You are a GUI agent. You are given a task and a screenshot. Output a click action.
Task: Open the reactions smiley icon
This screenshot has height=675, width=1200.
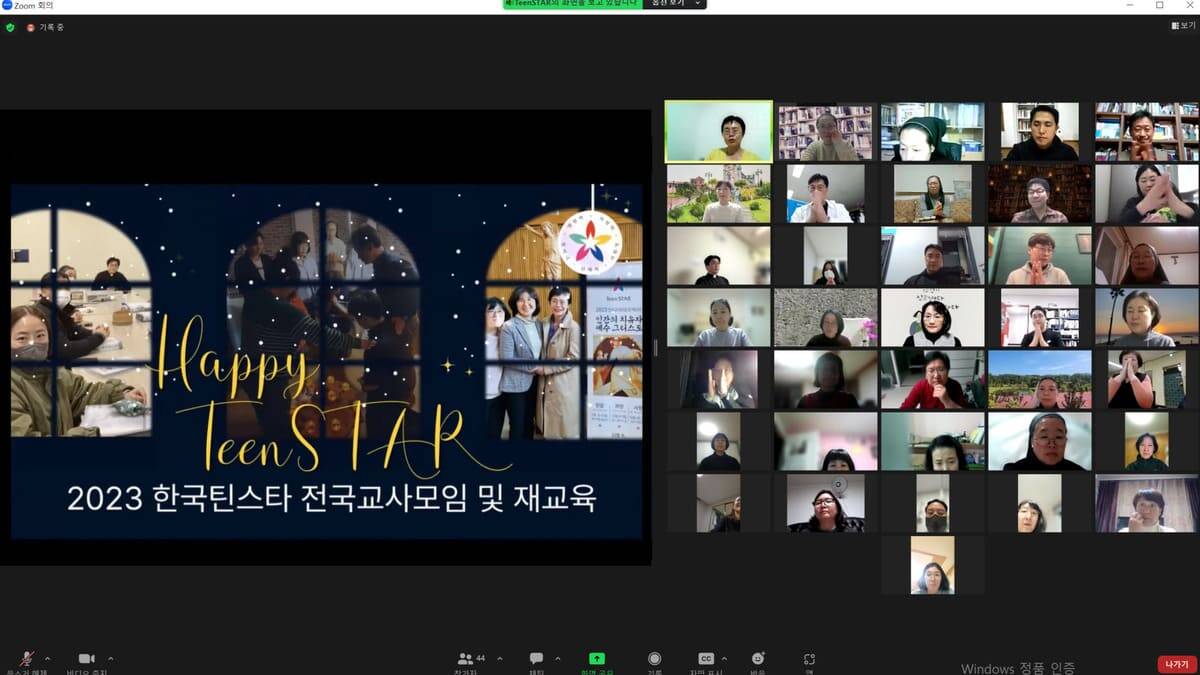click(758, 659)
